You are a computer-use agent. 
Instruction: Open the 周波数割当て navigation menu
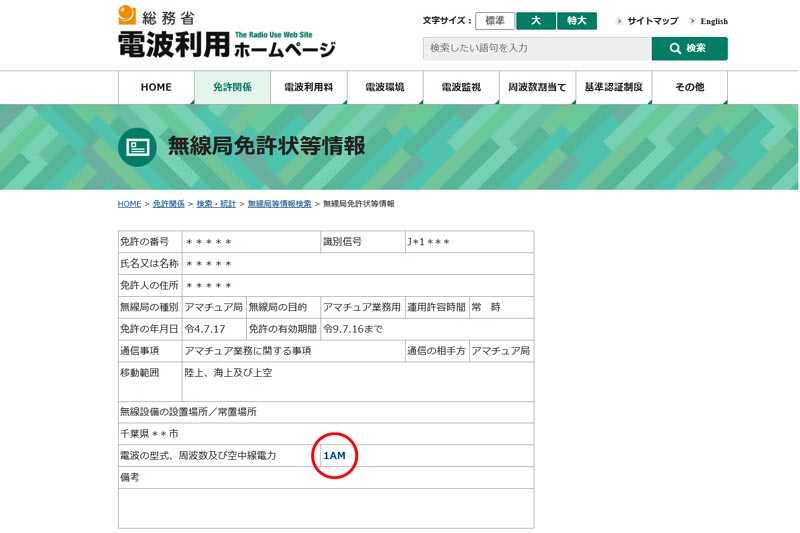tap(537, 87)
